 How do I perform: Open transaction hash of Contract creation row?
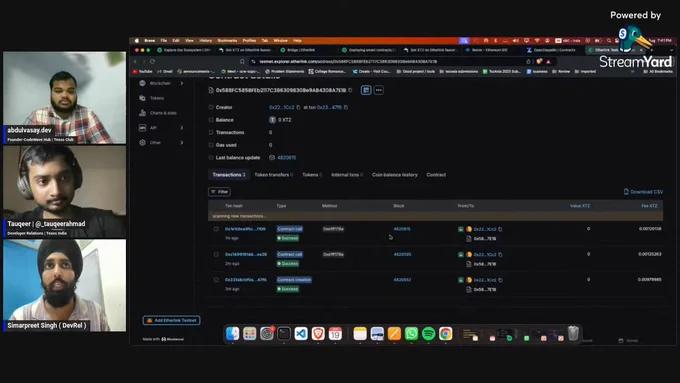point(245,280)
